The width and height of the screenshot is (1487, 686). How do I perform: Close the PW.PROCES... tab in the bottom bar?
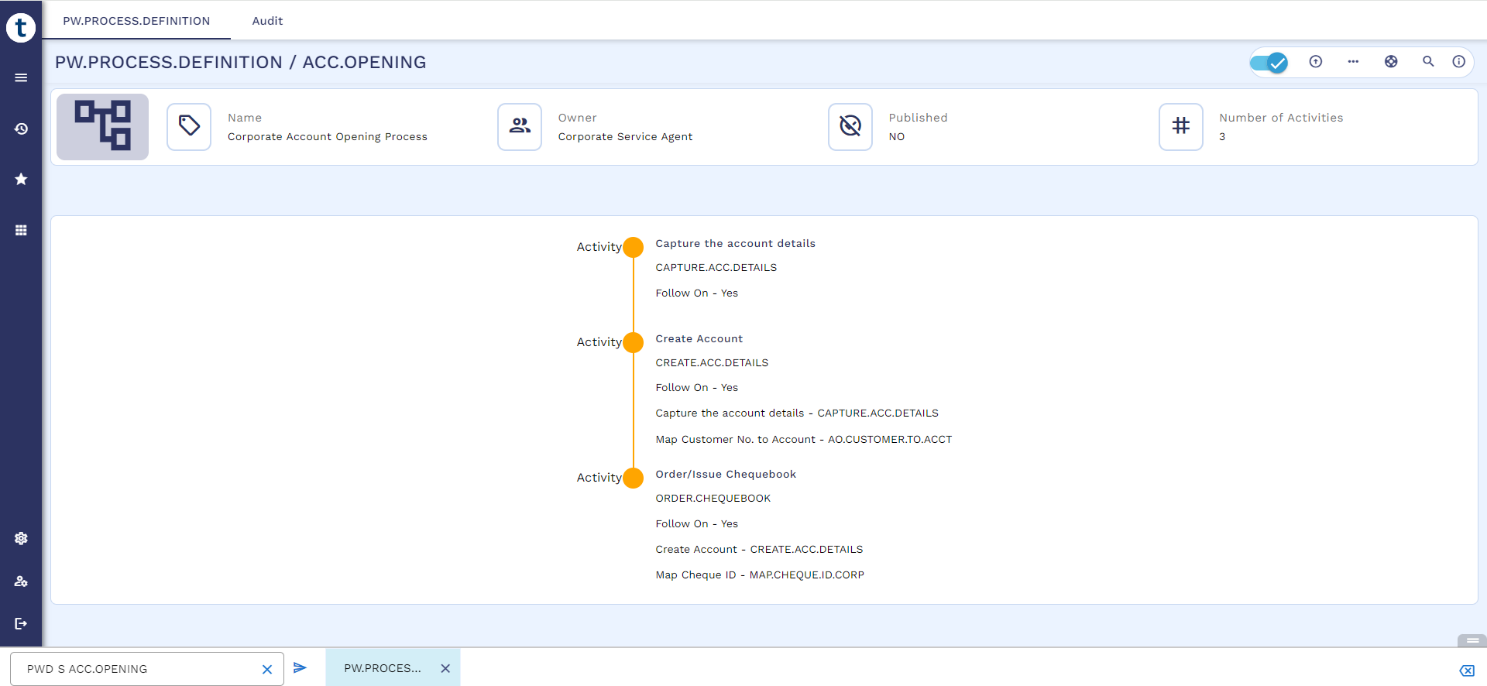(445, 668)
